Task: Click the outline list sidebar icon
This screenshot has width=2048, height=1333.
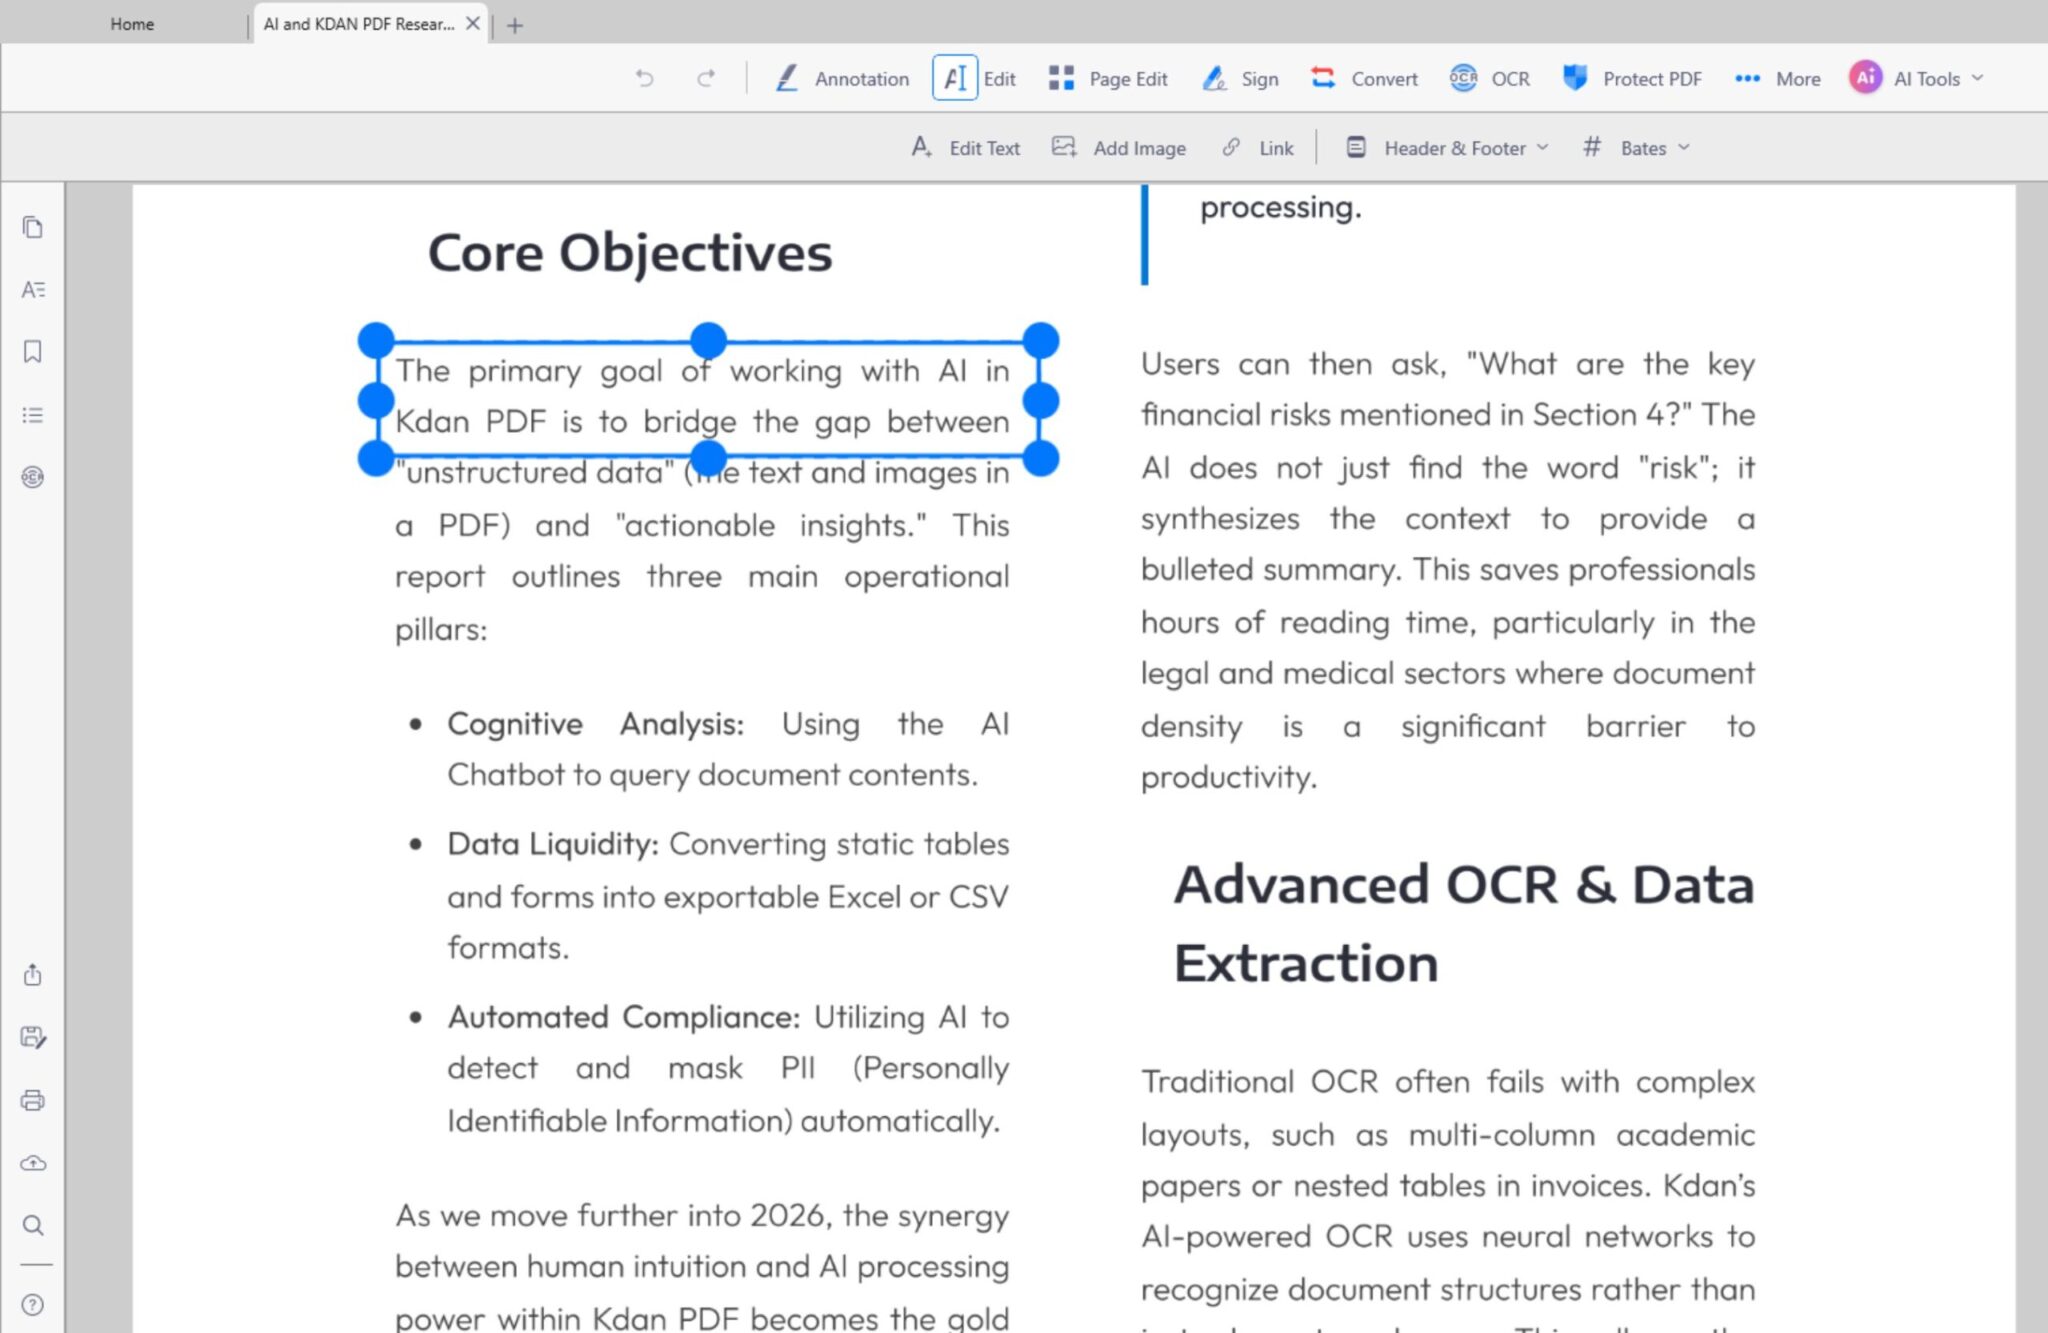Action: [33, 415]
